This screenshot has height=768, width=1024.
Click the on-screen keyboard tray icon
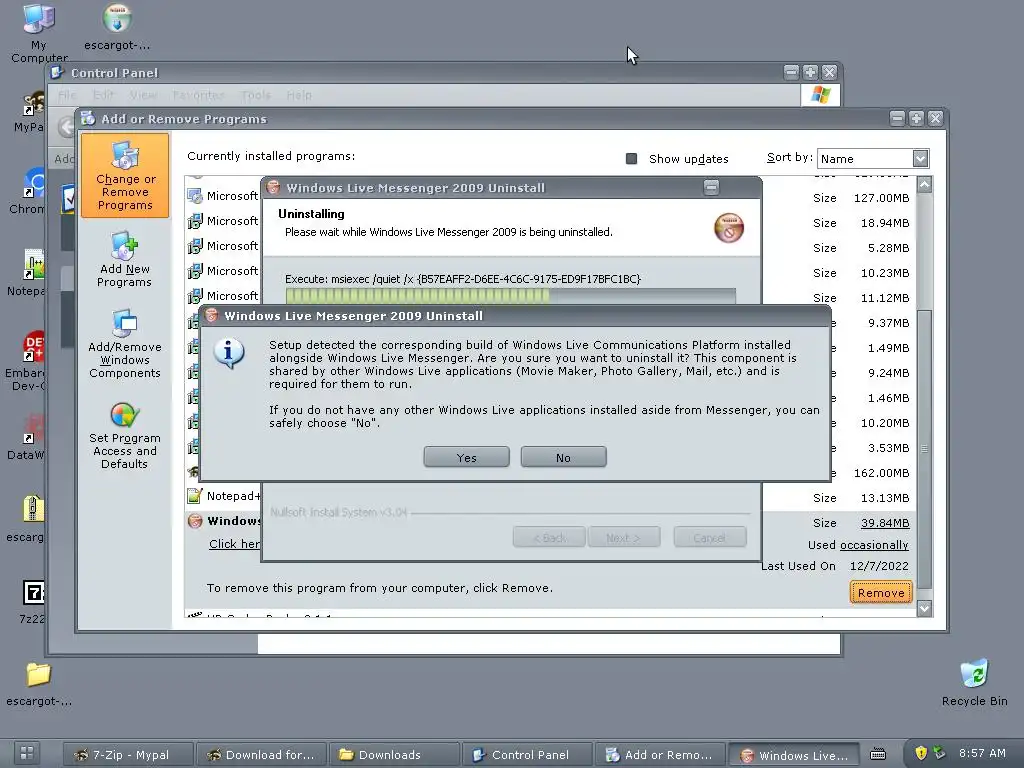[x=878, y=754]
